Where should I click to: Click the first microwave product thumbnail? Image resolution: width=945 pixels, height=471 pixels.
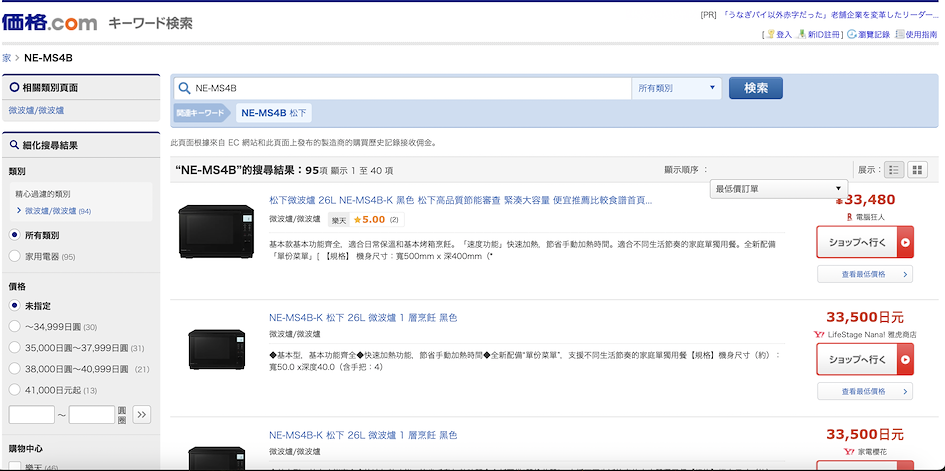pos(216,232)
